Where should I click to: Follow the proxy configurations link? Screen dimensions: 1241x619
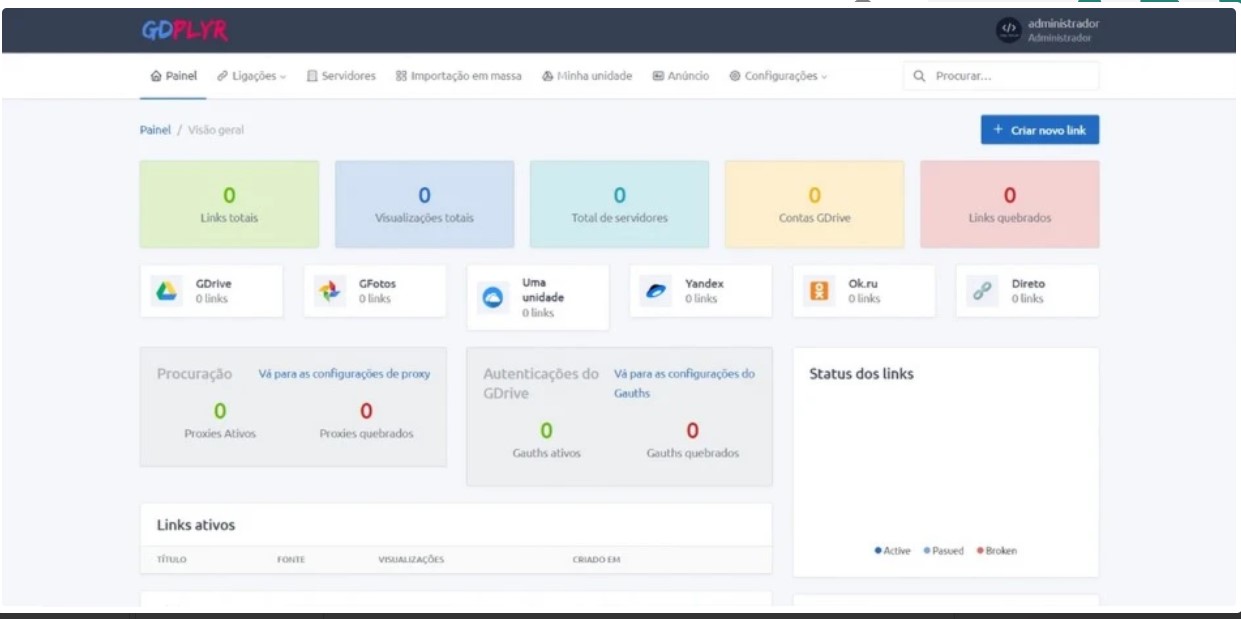pyautogui.click(x=344, y=374)
